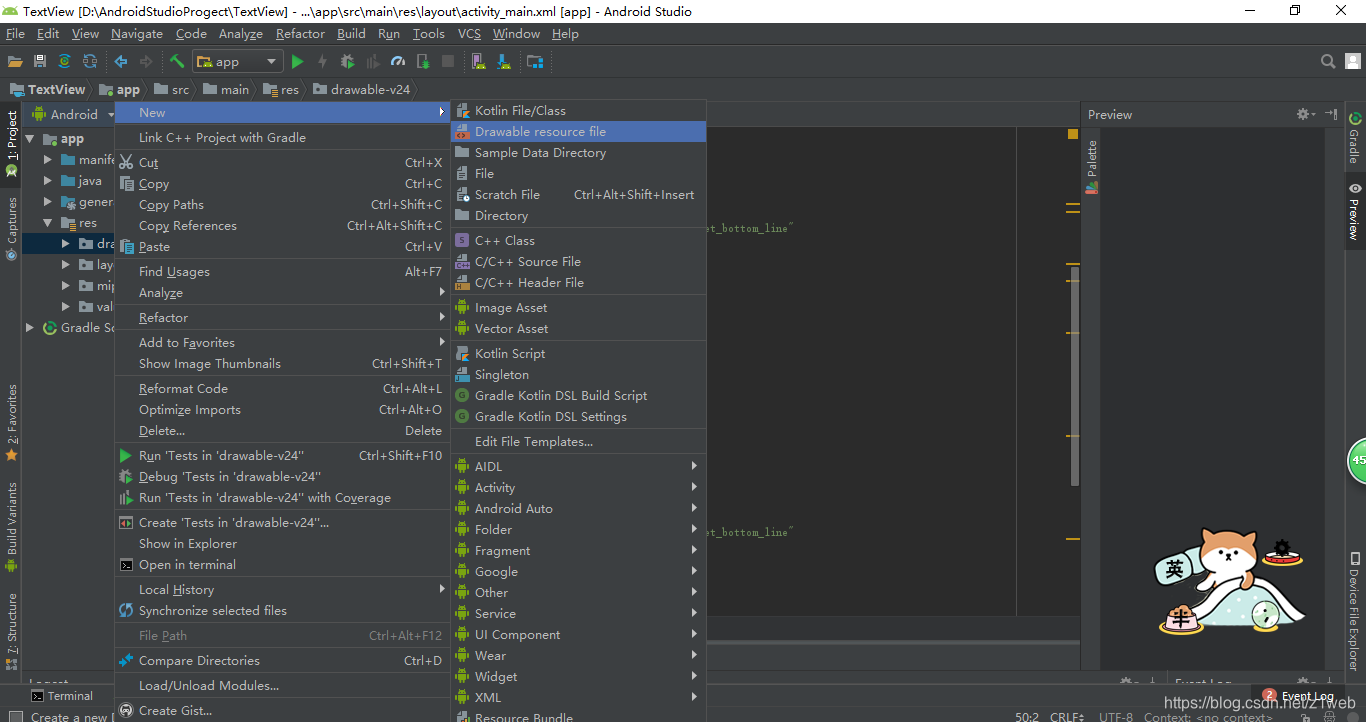Select Edit File Templates... entry
1366x722 pixels.
point(579,442)
